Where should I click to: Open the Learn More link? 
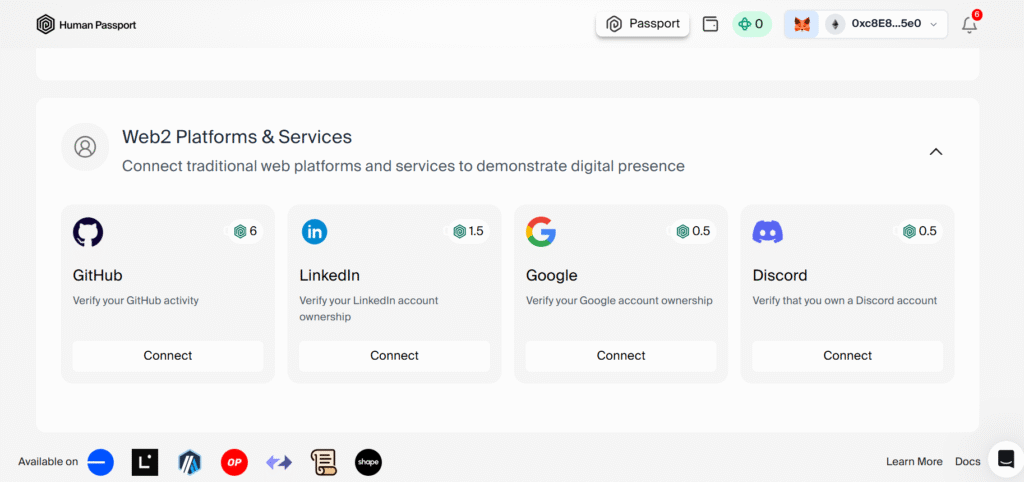pyautogui.click(x=914, y=462)
